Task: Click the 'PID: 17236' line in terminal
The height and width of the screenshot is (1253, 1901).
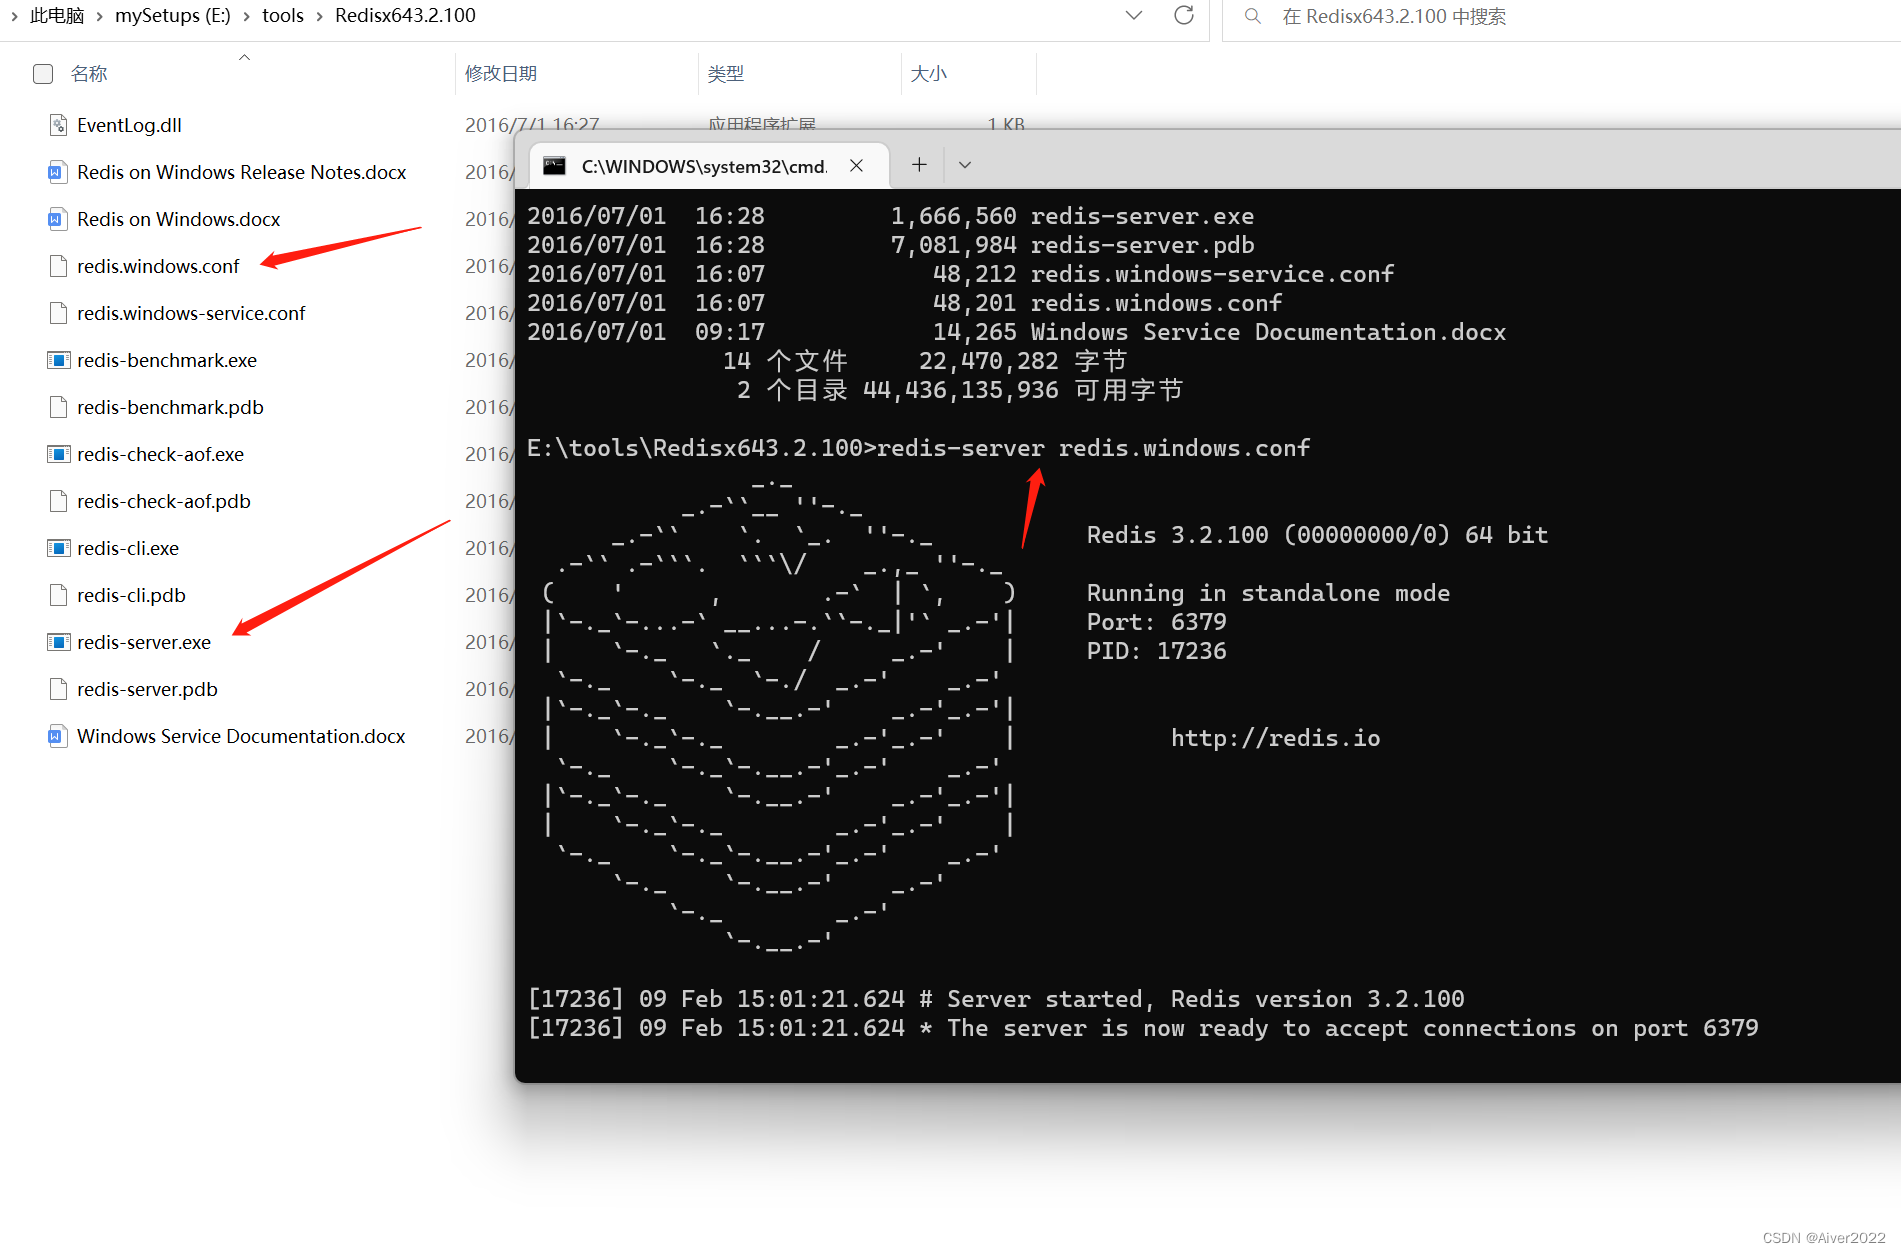Action: pyautogui.click(x=1156, y=651)
